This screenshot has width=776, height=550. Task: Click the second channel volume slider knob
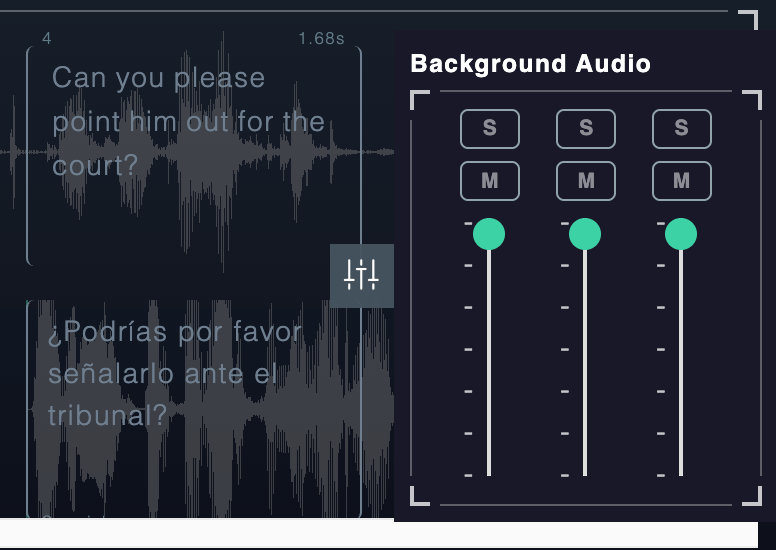(x=585, y=234)
